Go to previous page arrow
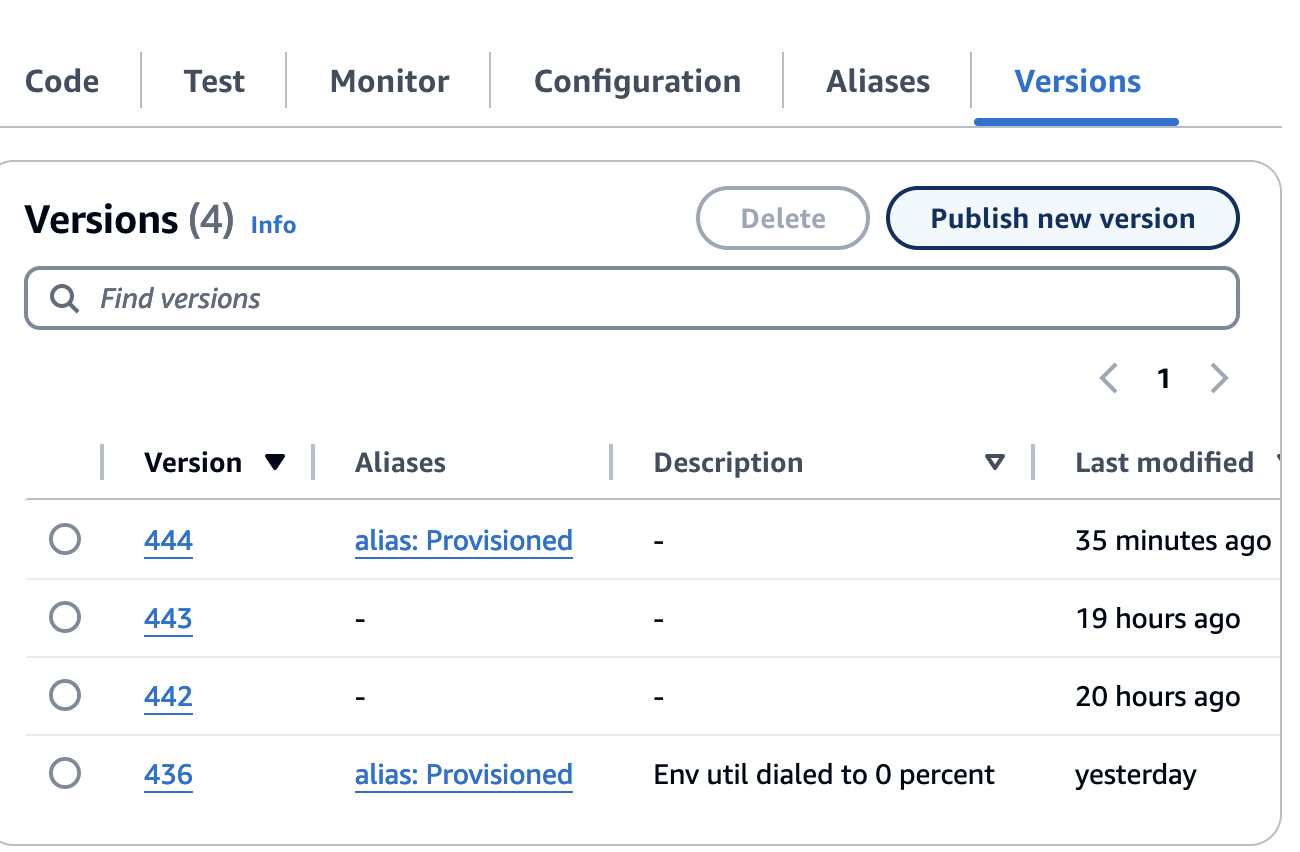 [x=1108, y=378]
